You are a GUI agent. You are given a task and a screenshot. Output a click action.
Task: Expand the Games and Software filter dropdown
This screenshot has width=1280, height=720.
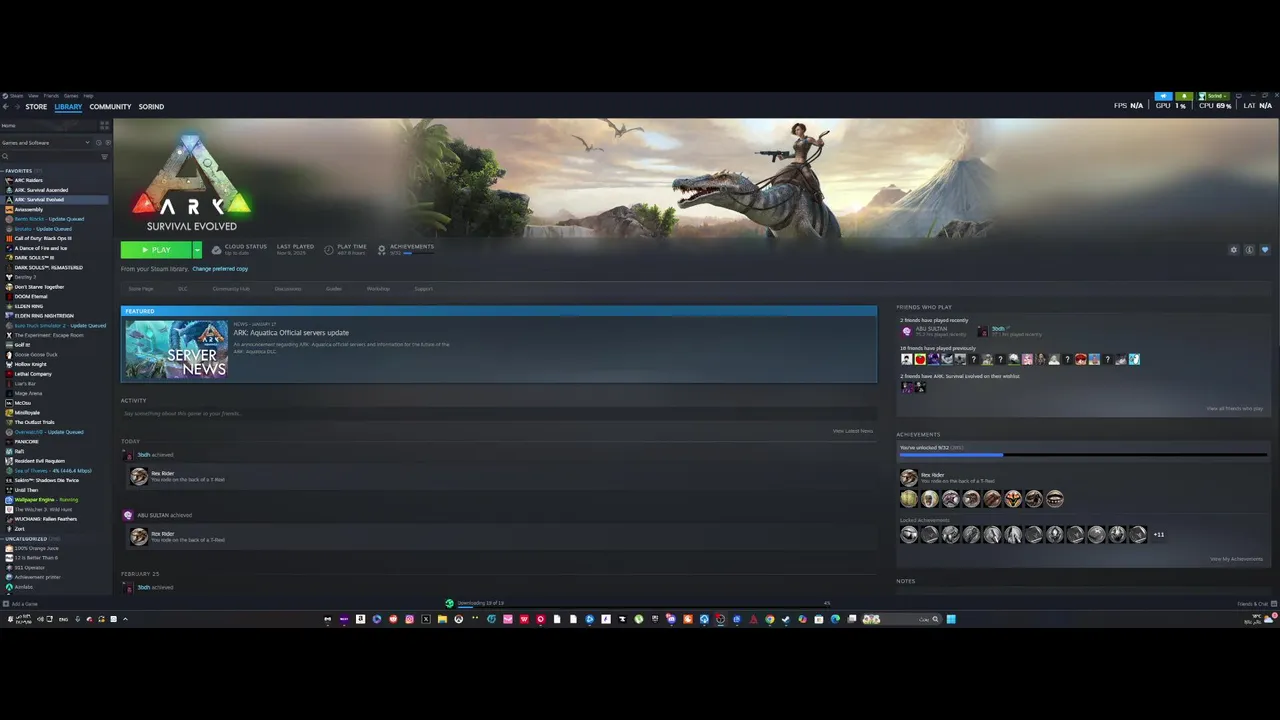(45, 143)
